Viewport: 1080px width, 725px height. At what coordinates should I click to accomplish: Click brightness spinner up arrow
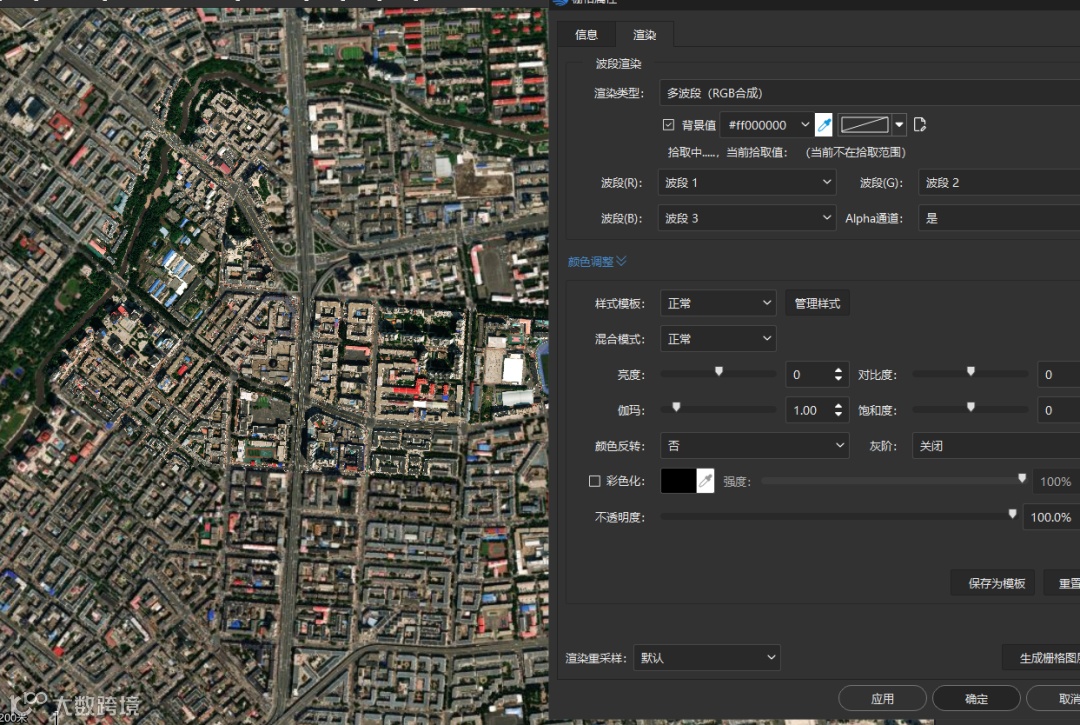[838, 370]
